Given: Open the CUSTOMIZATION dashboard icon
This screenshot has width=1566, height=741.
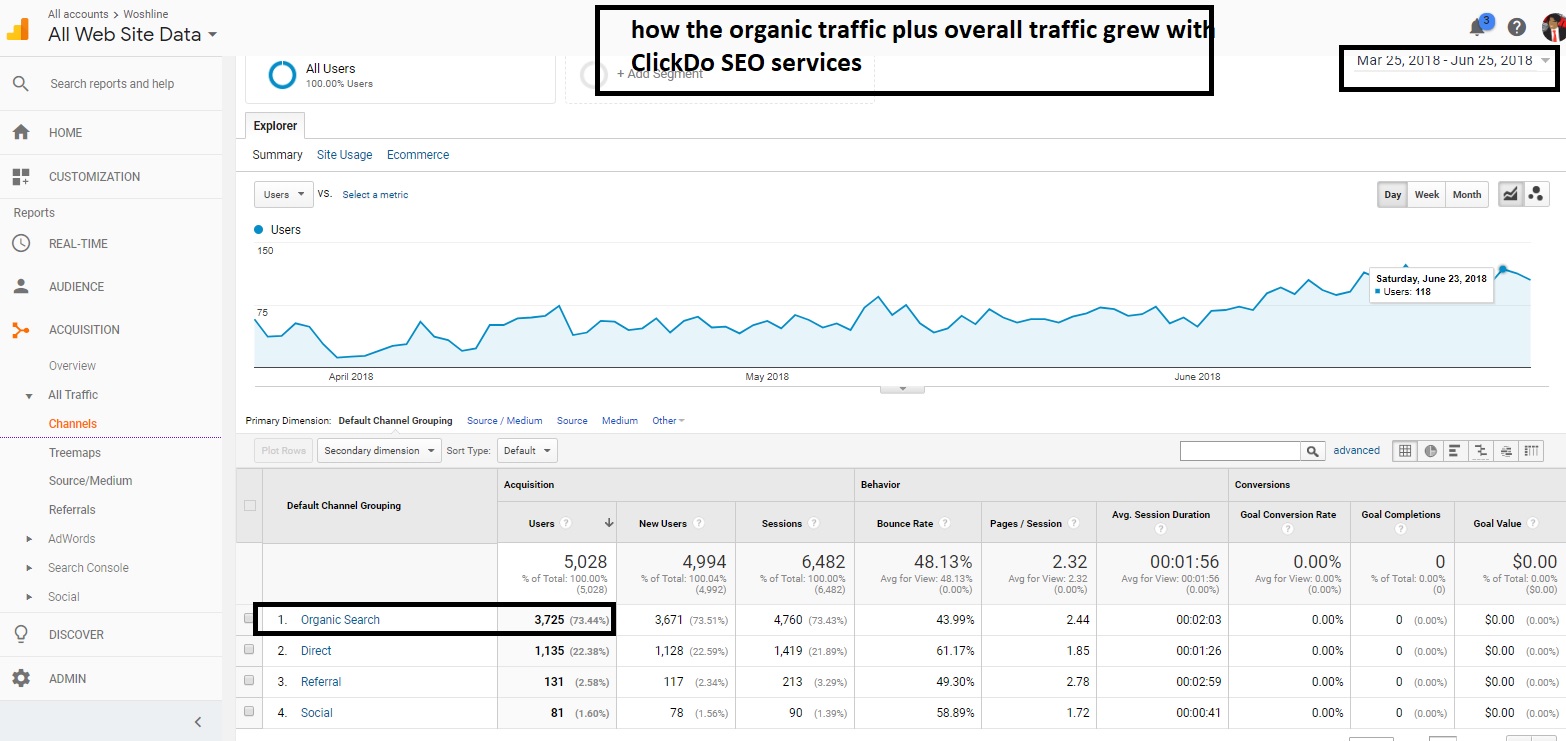Looking at the screenshot, I should [21, 176].
